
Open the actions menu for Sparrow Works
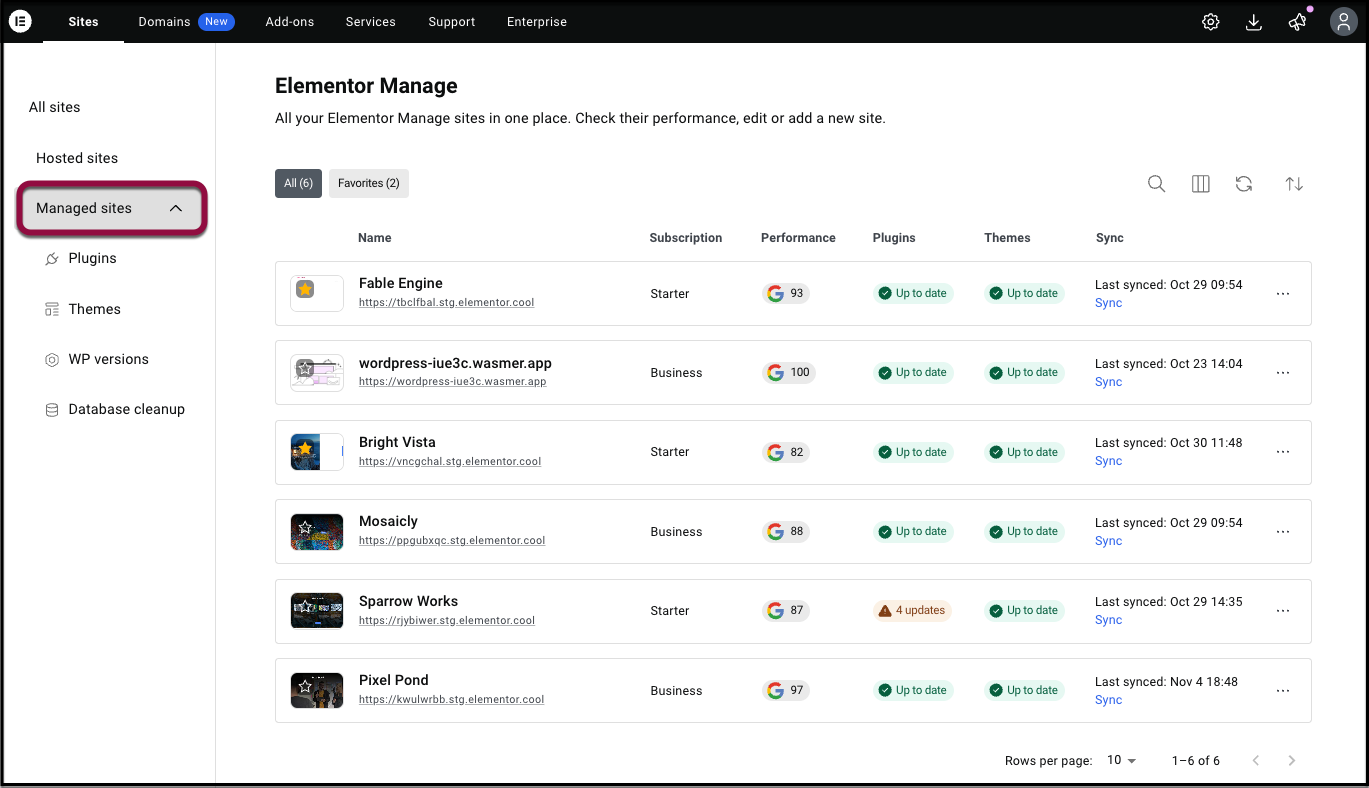1282,610
